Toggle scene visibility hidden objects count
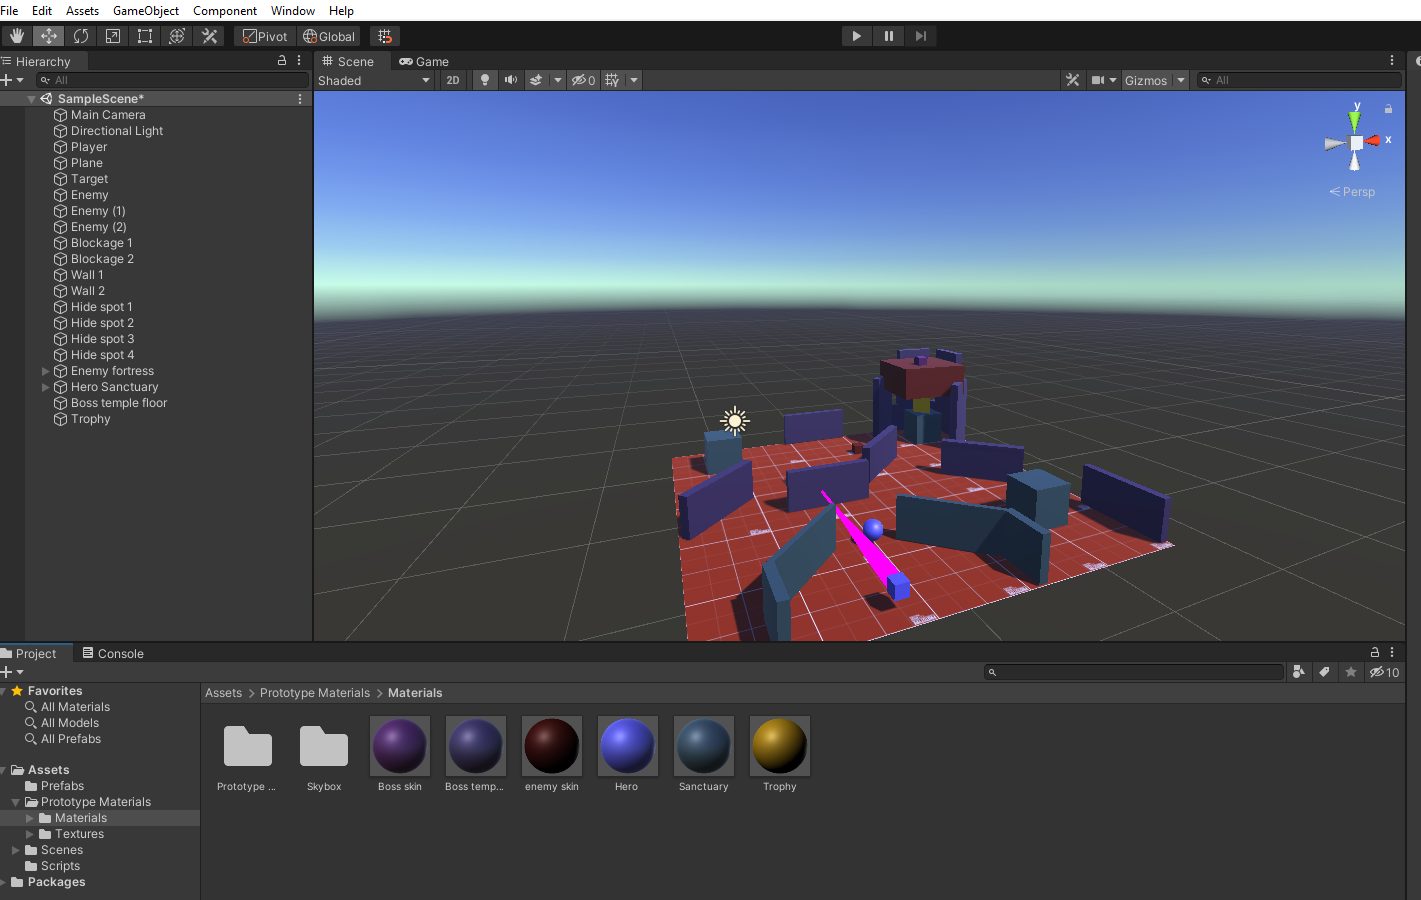 (583, 80)
